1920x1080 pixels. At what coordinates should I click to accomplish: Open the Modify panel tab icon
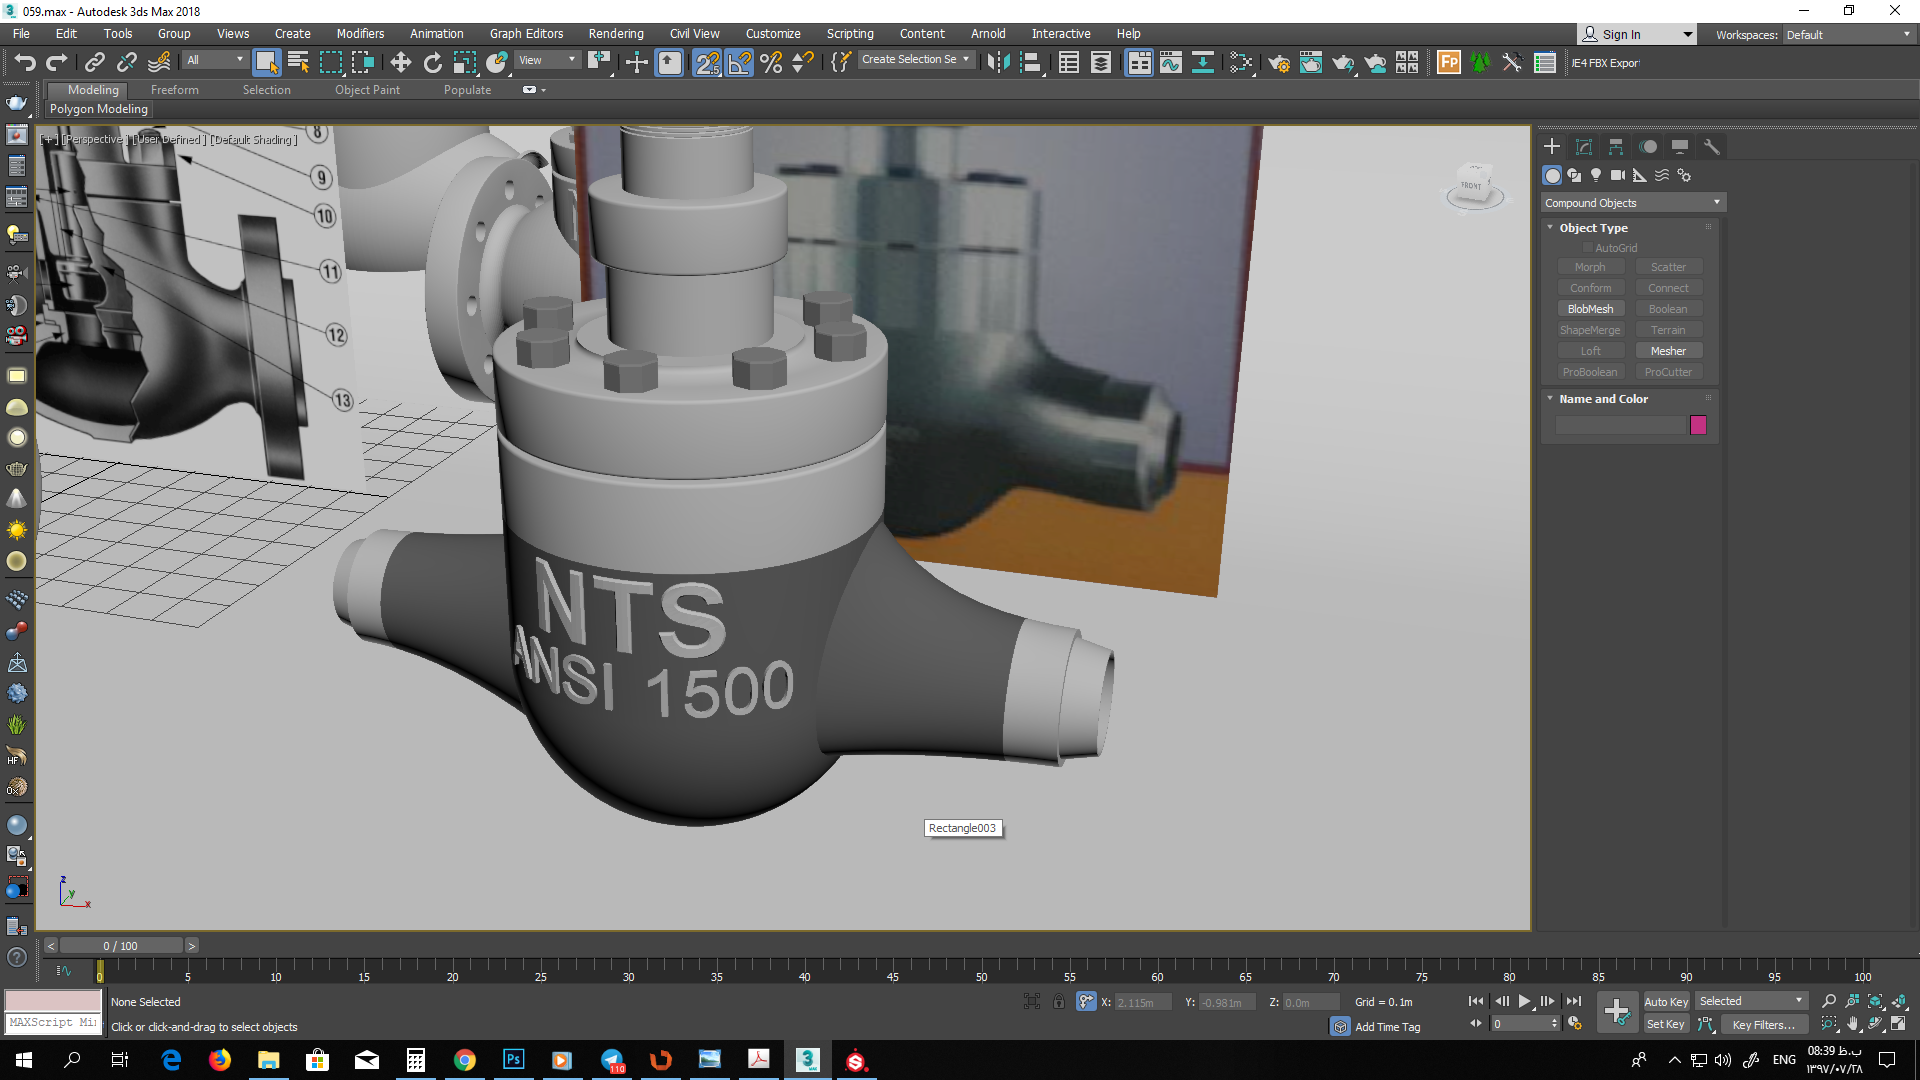(1583, 147)
